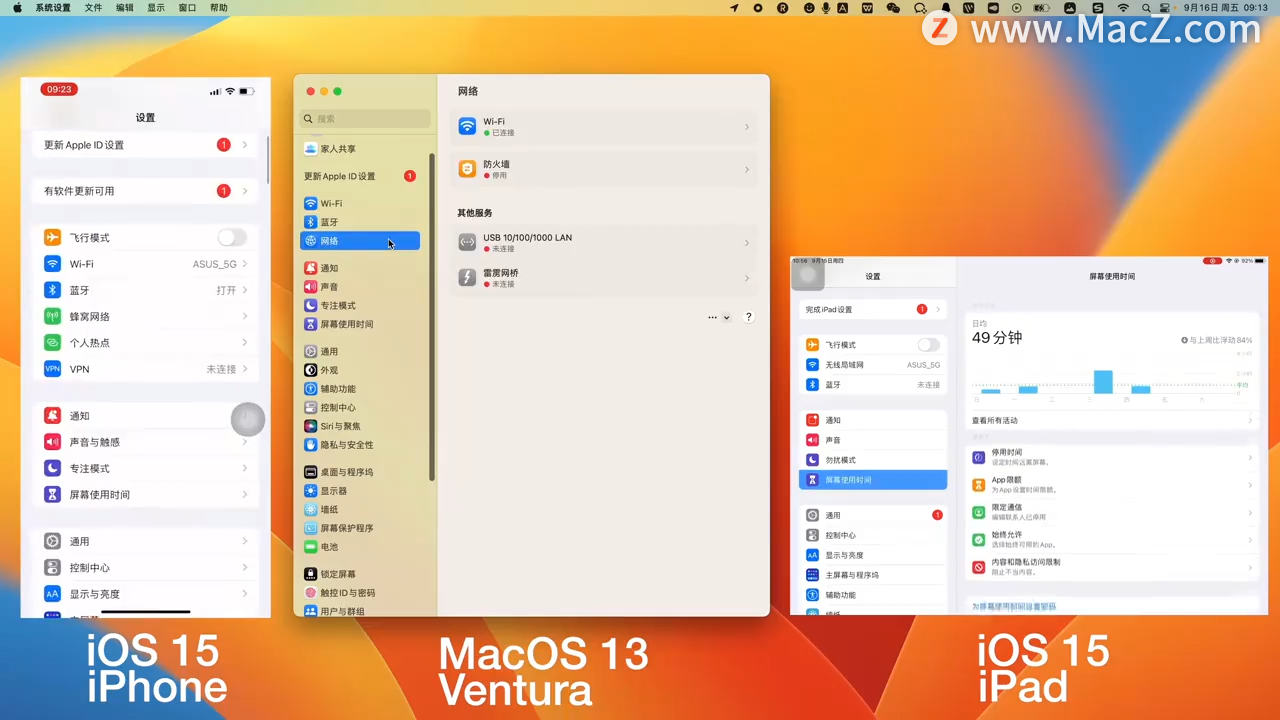Open the Apple menu

click(x=17, y=8)
